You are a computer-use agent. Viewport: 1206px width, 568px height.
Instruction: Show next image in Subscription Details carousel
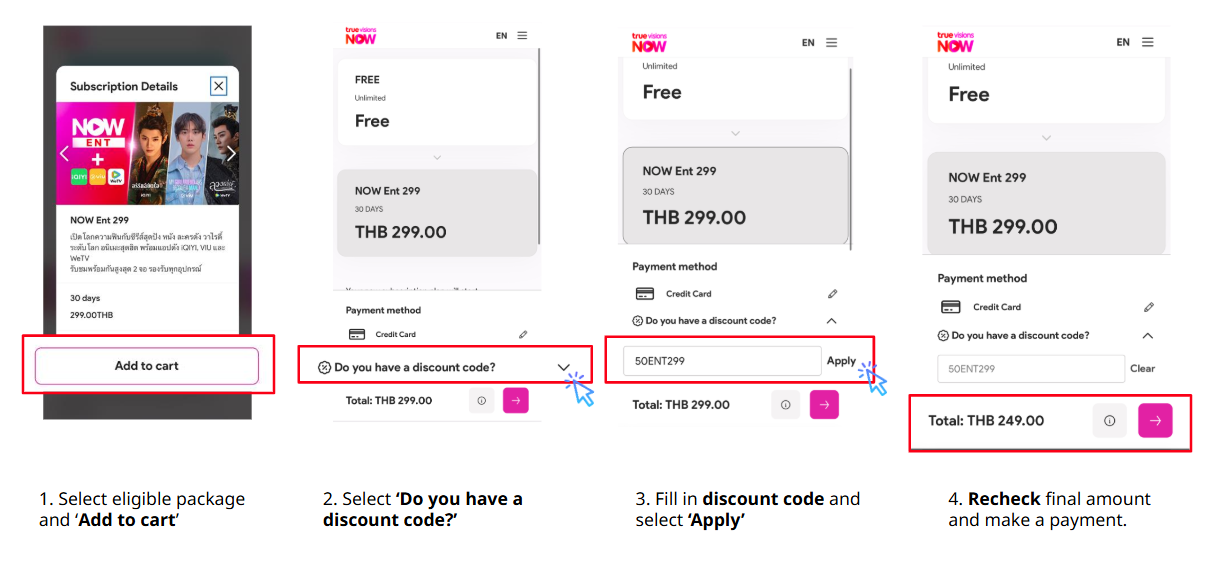[x=231, y=153]
